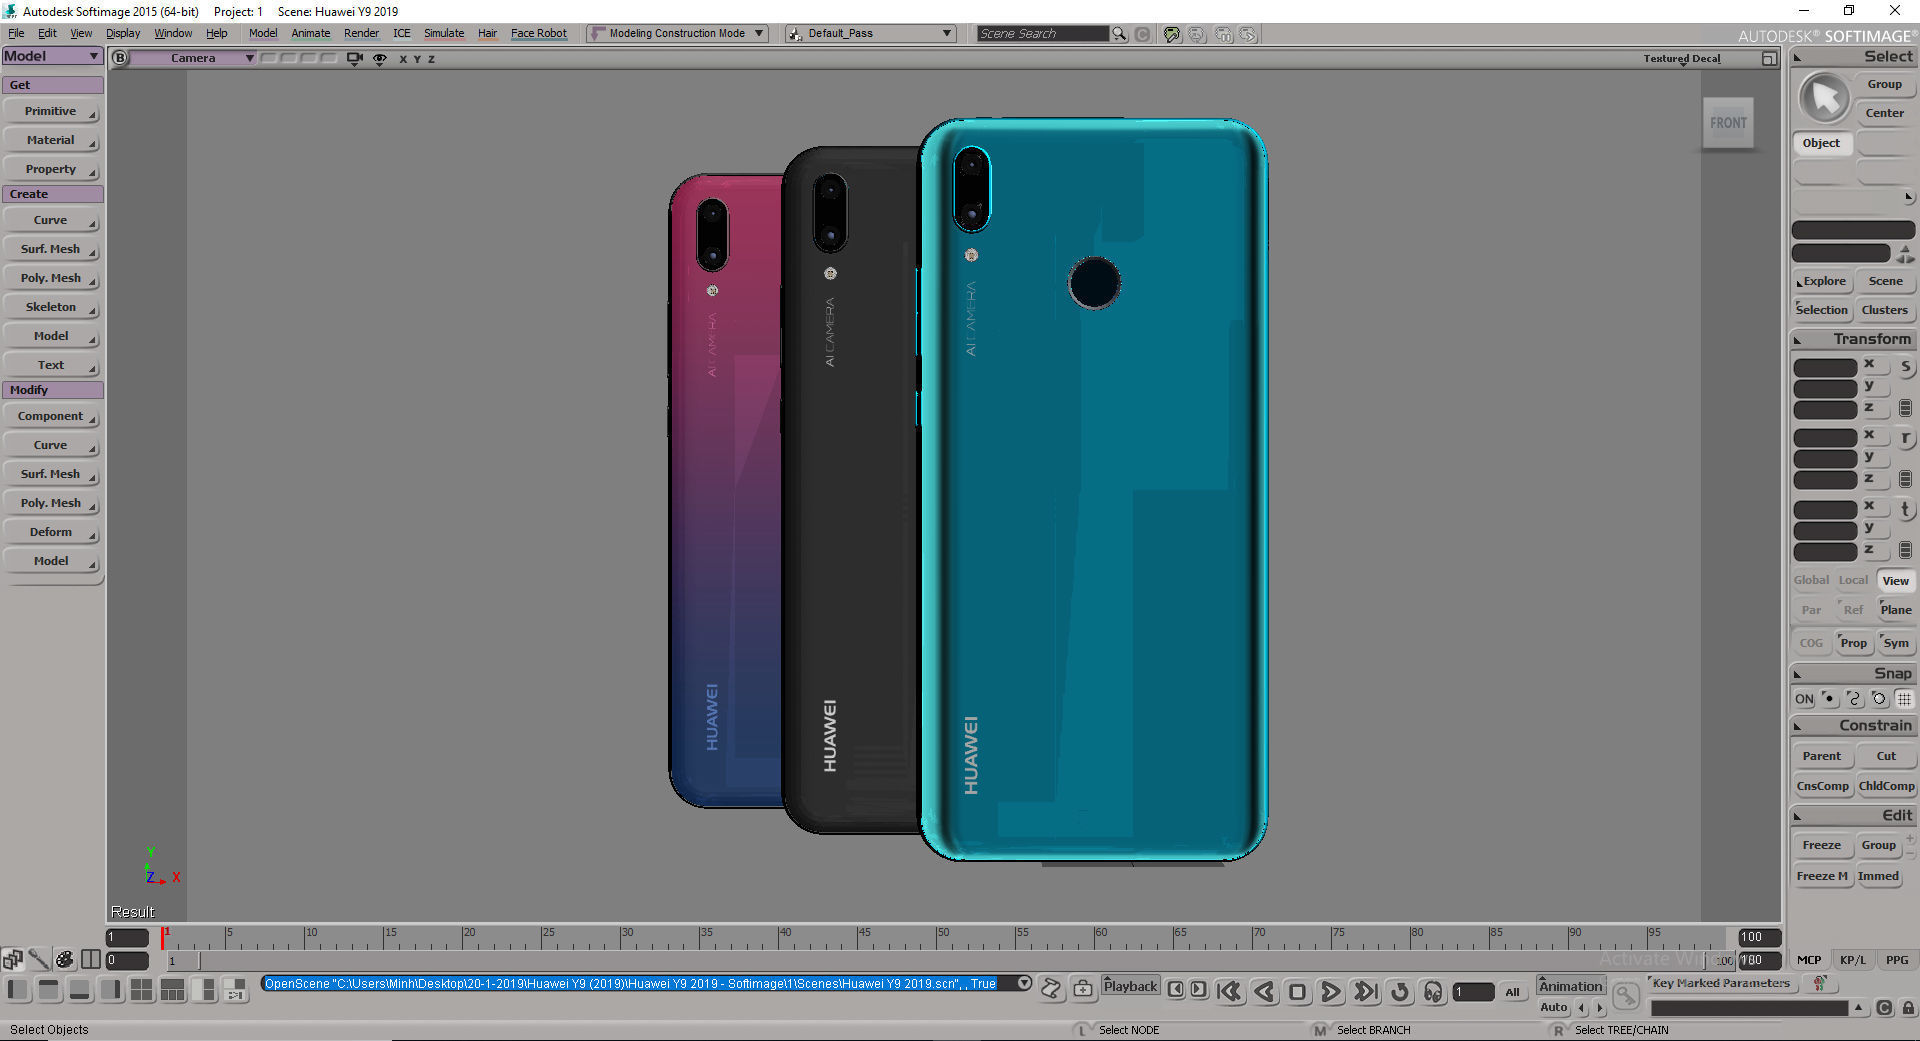Step to next frame
Image resolution: width=1920 pixels, height=1041 pixels.
(x=1198, y=990)
